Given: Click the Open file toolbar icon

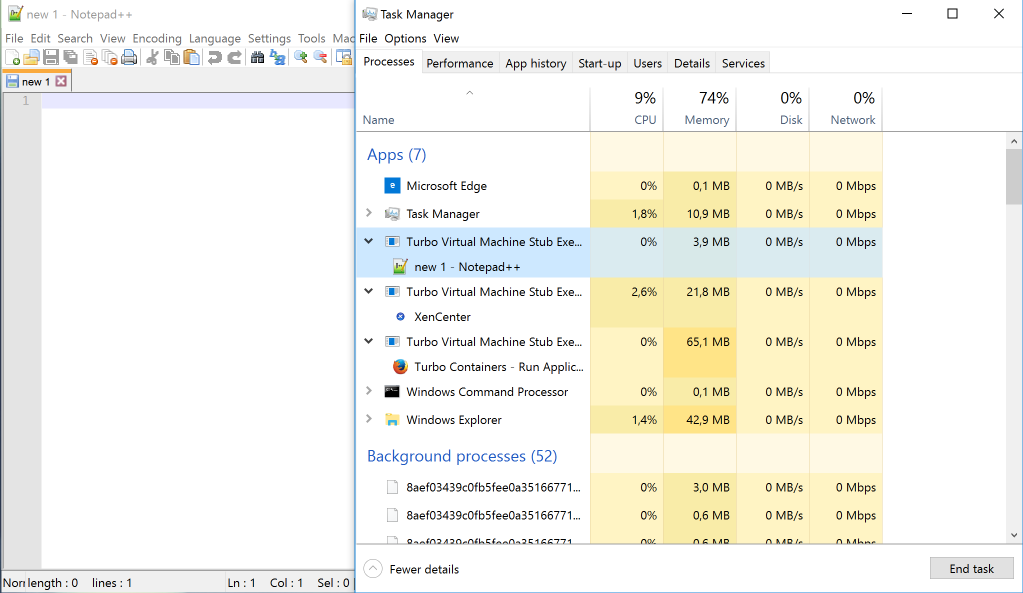Looking at the screenshot, I should point(31,57).
